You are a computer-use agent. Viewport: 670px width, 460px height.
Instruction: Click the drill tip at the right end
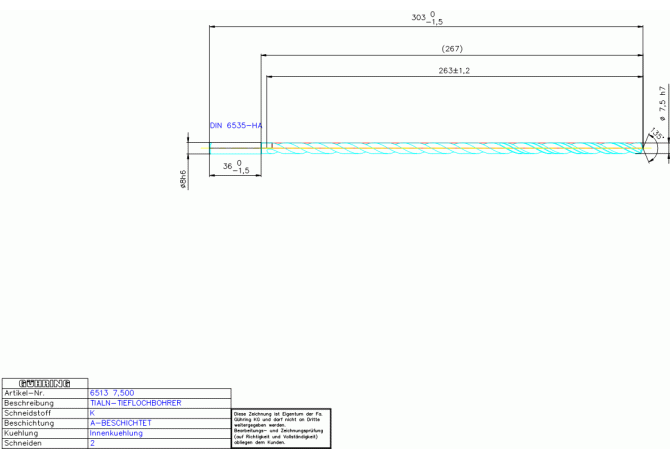[647, 148]
